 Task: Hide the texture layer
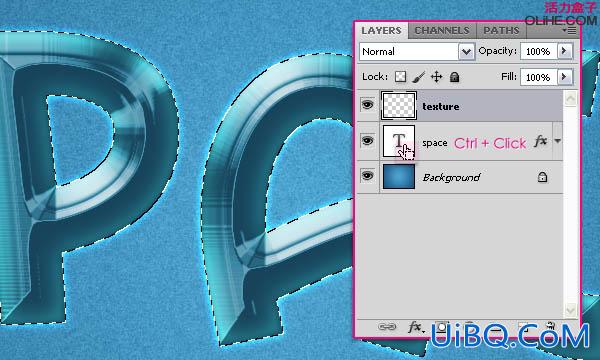tap(367, 104)
